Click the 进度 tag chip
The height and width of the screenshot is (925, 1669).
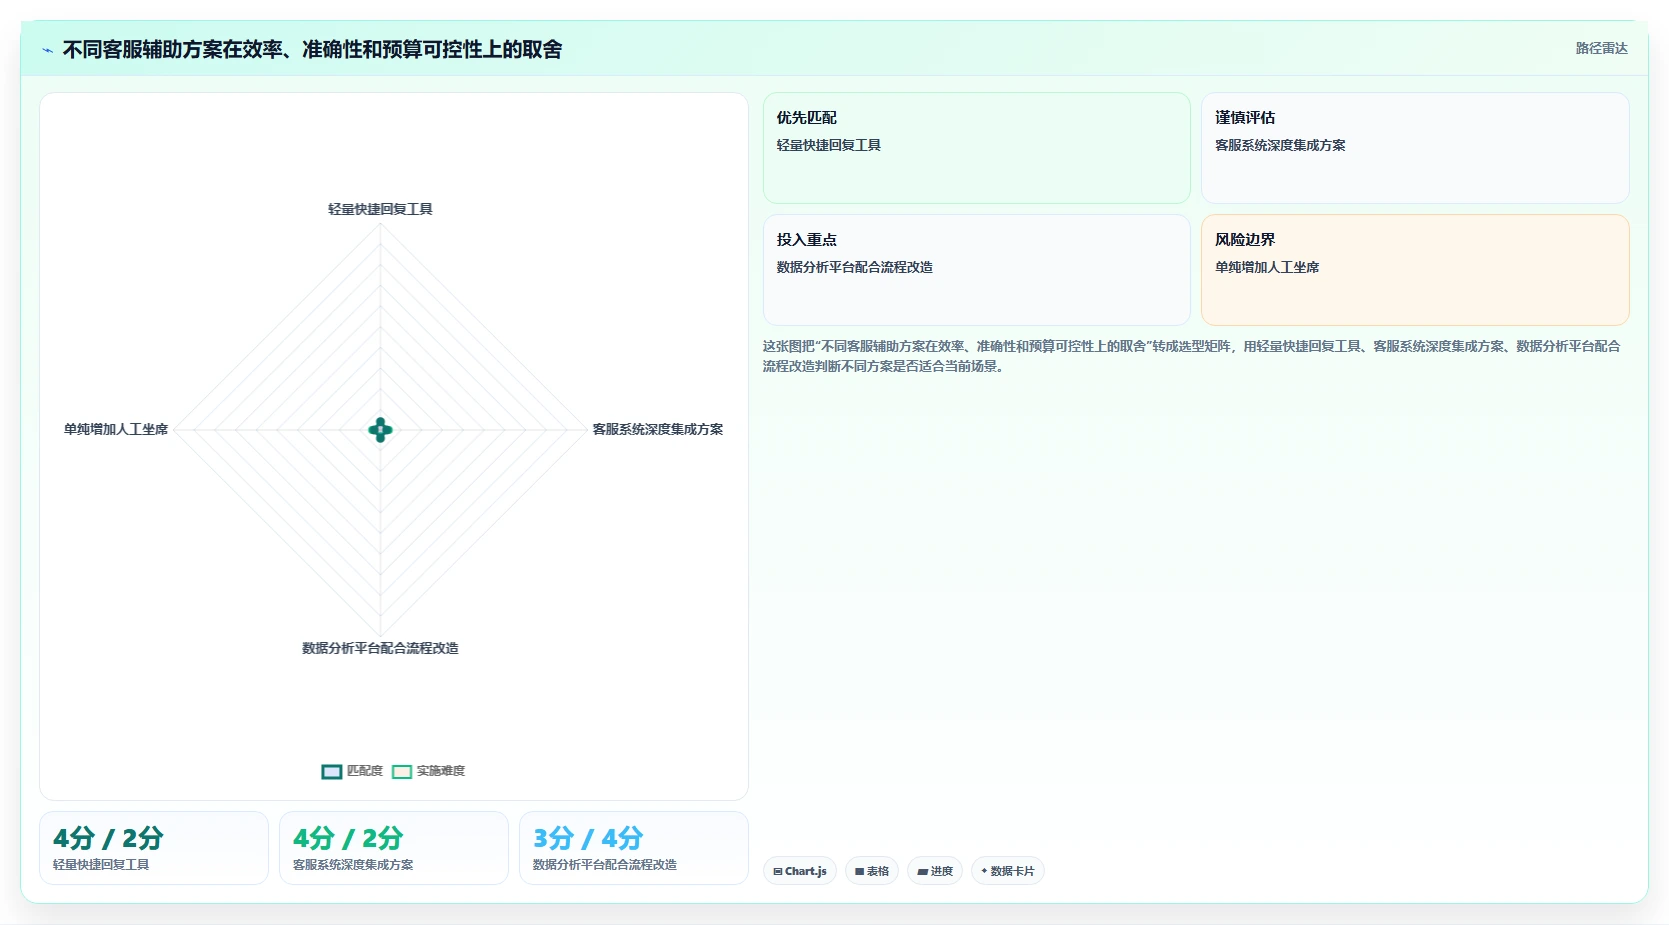(935, 871)
